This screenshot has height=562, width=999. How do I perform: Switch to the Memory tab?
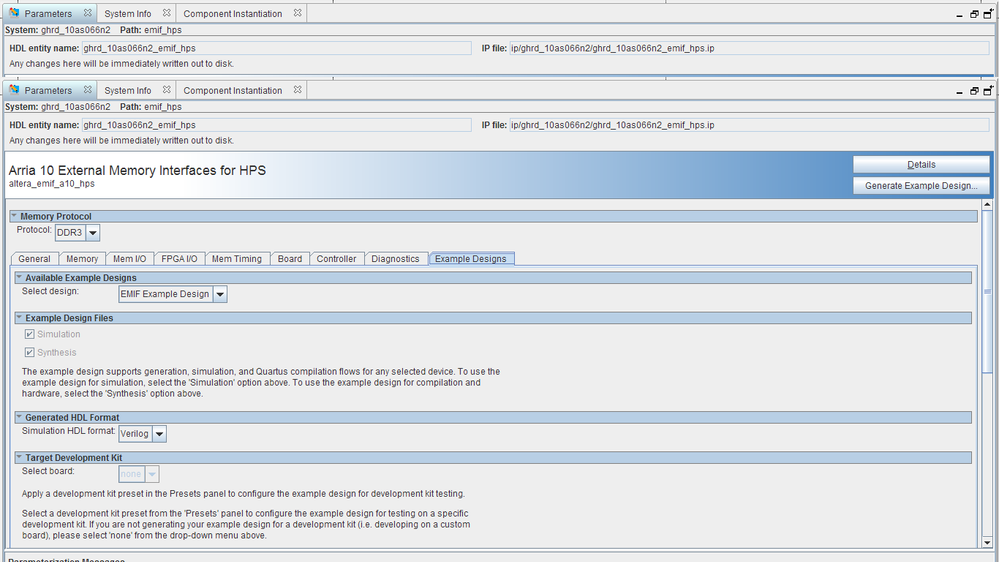coord(82,259)
